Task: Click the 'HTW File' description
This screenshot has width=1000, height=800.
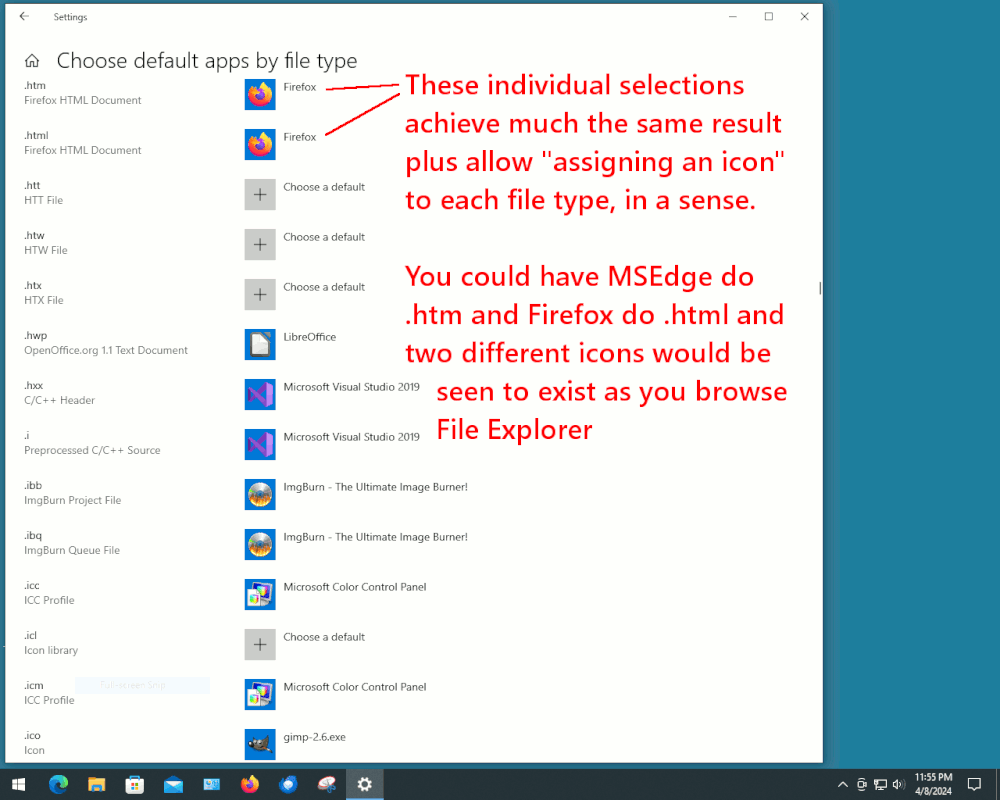Action: (x=46, y=250)
